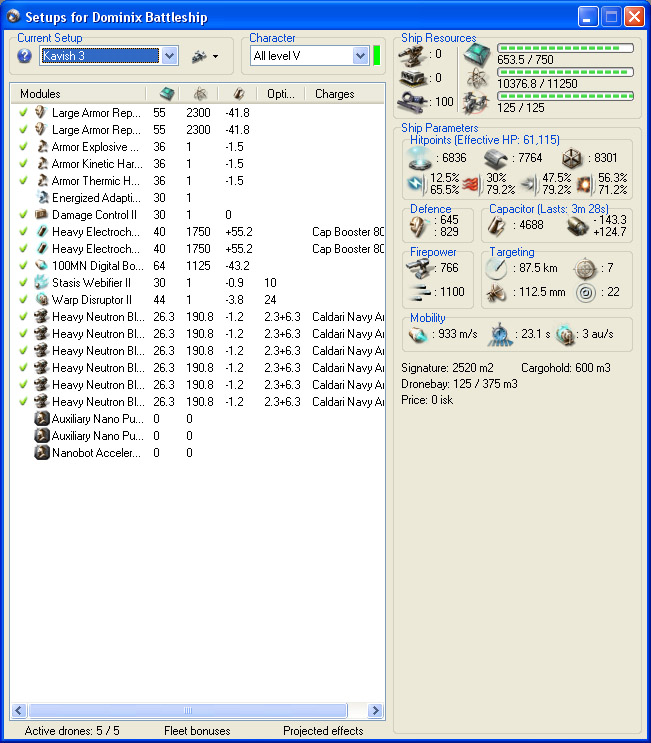Open the Active drones: 5 / 5 link
Image resolution: width=651 pixels, height=743 pixels.
(x=72, y=731)
